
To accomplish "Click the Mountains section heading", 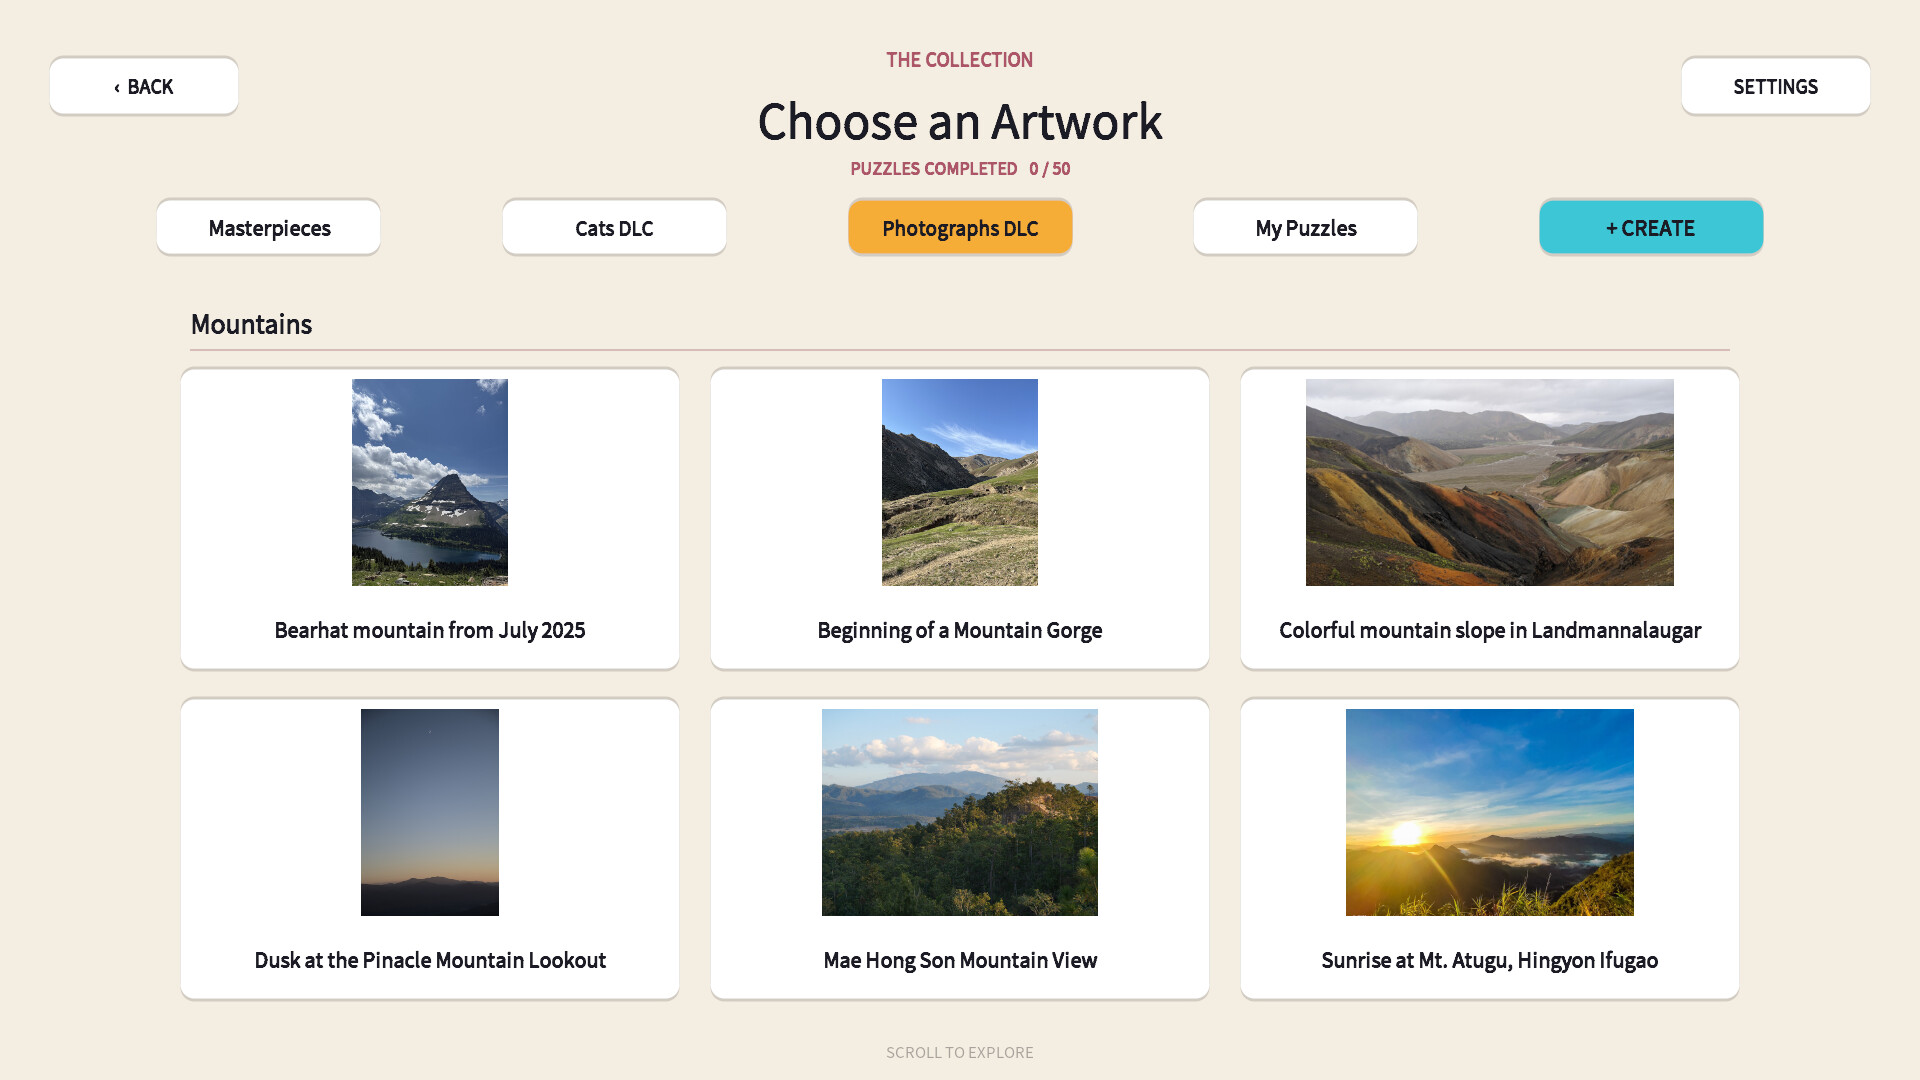I will point(251,324).
